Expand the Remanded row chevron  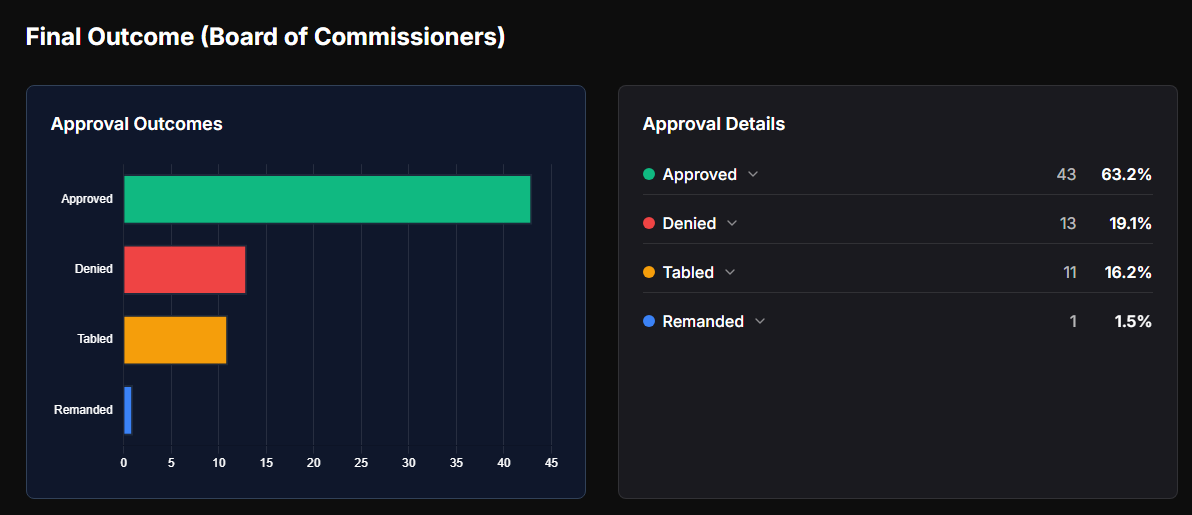click(x=760, y=322)
